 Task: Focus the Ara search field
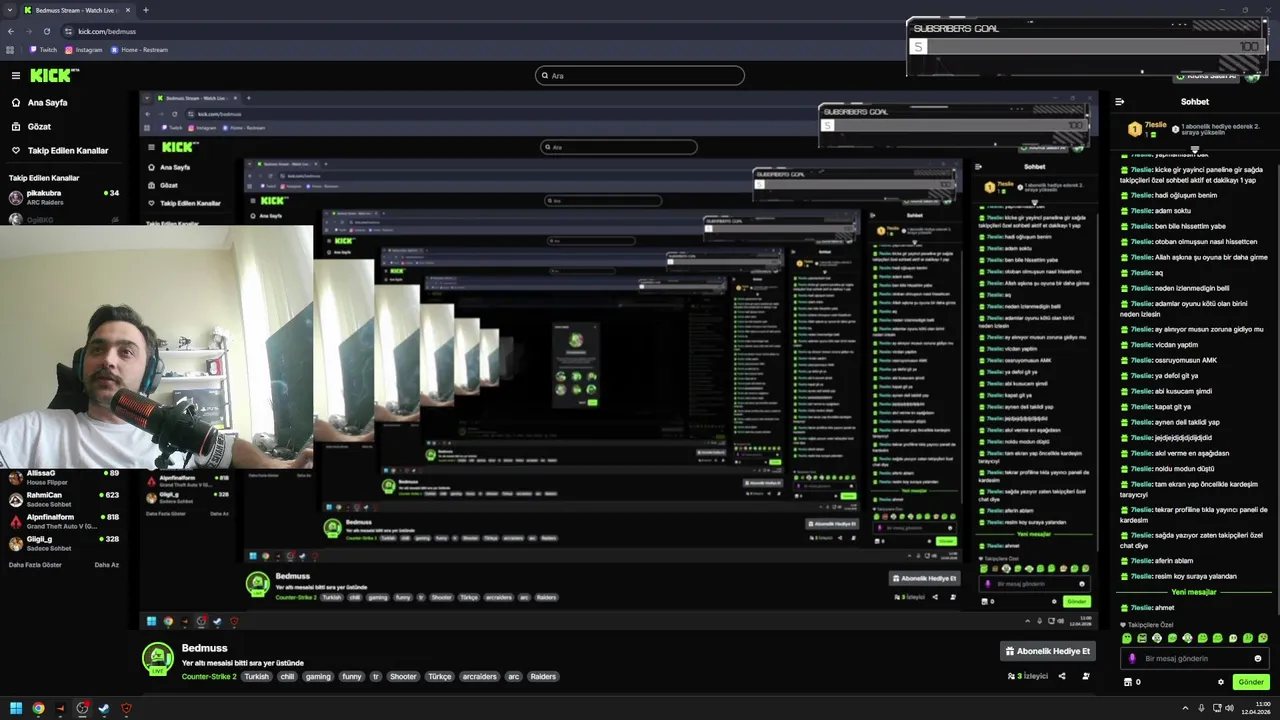pos(640,75)
